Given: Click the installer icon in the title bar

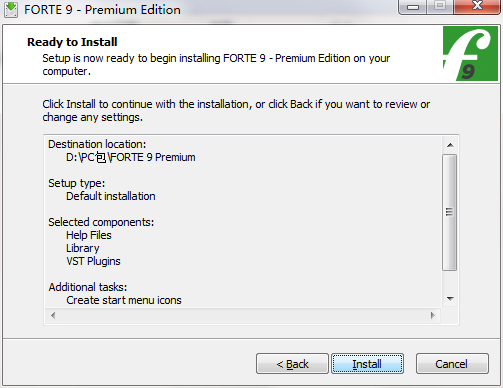Looking at the screenshot, I should tap(11, 10).
